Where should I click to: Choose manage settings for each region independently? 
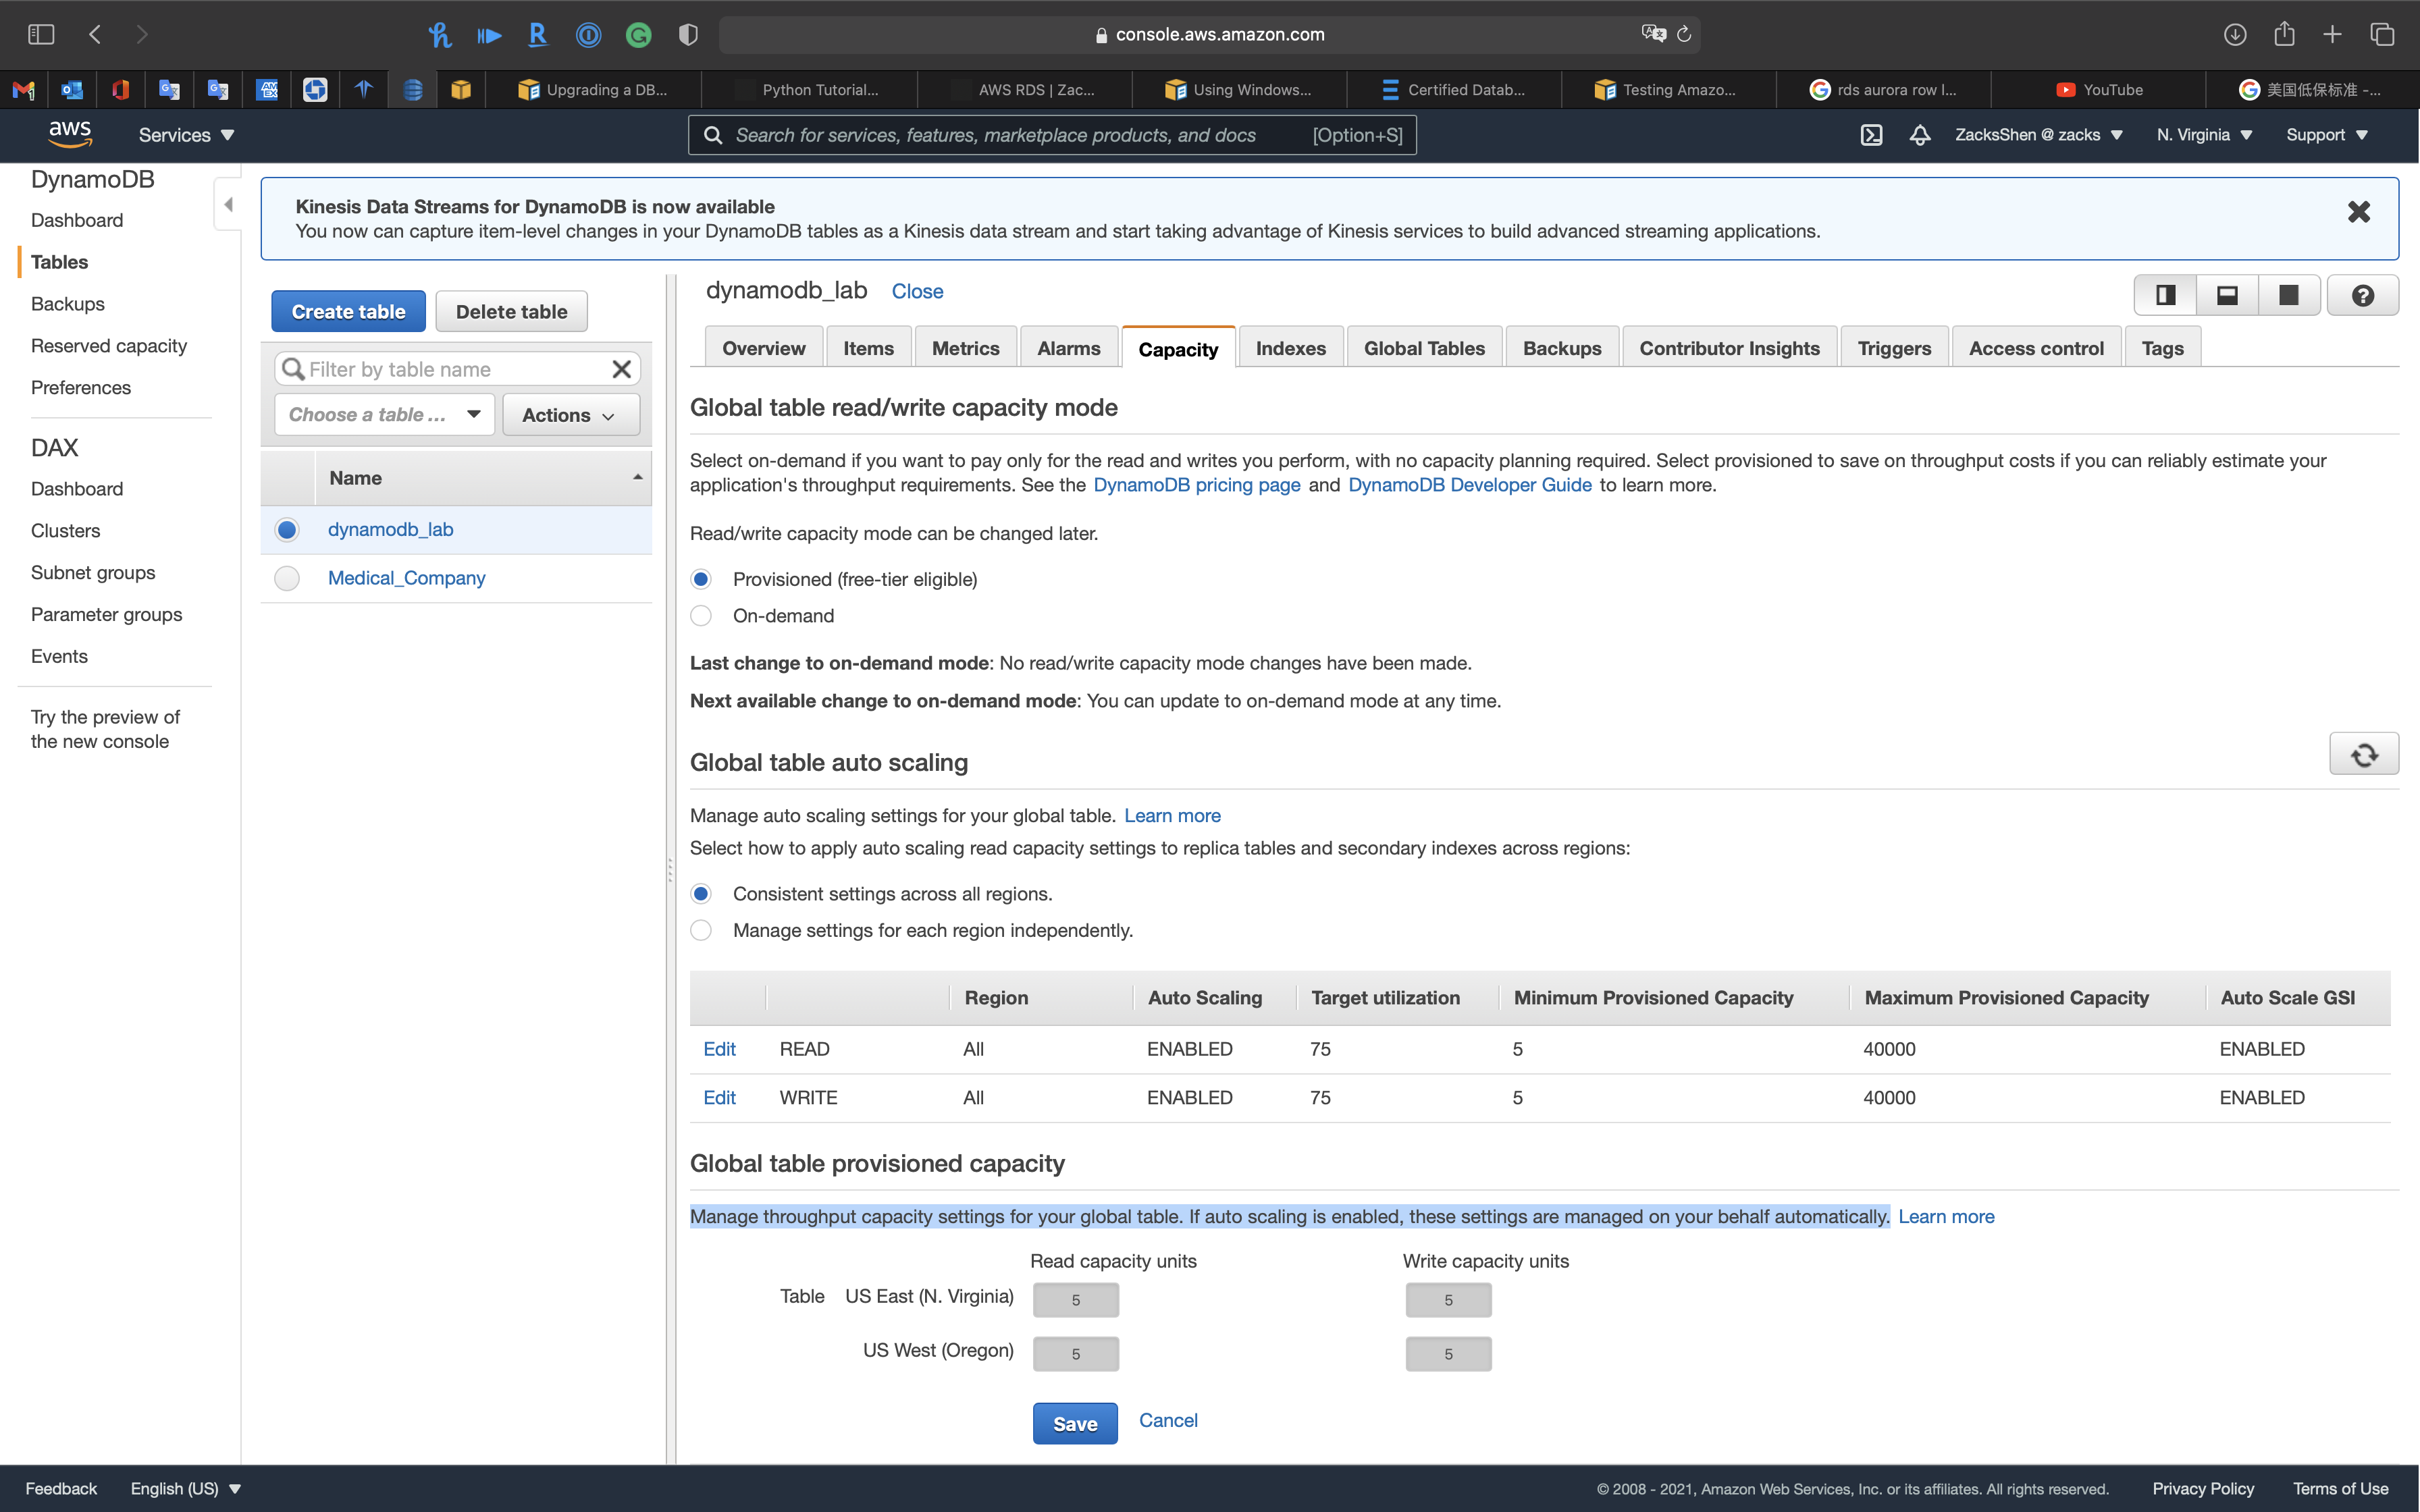click(x=701, y=931)
